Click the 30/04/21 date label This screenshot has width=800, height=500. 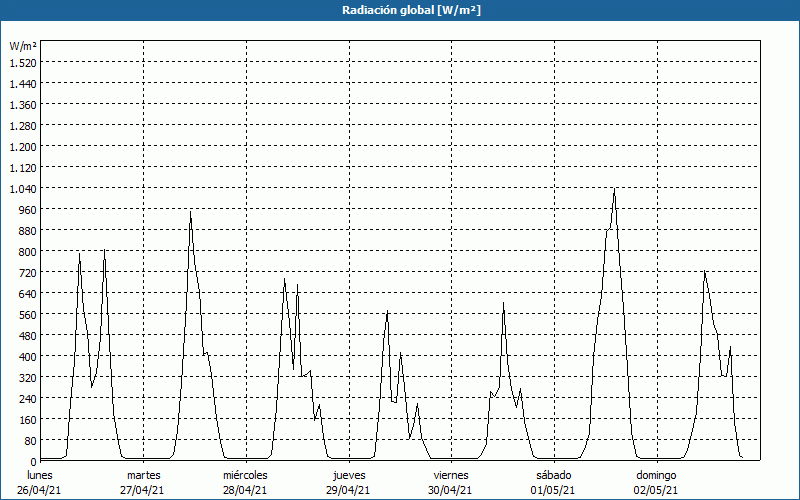point(450,490)
